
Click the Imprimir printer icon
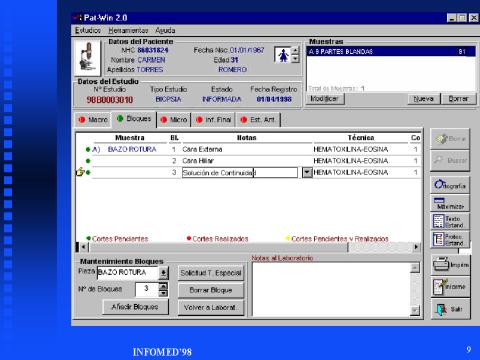[x=450, y=265]
